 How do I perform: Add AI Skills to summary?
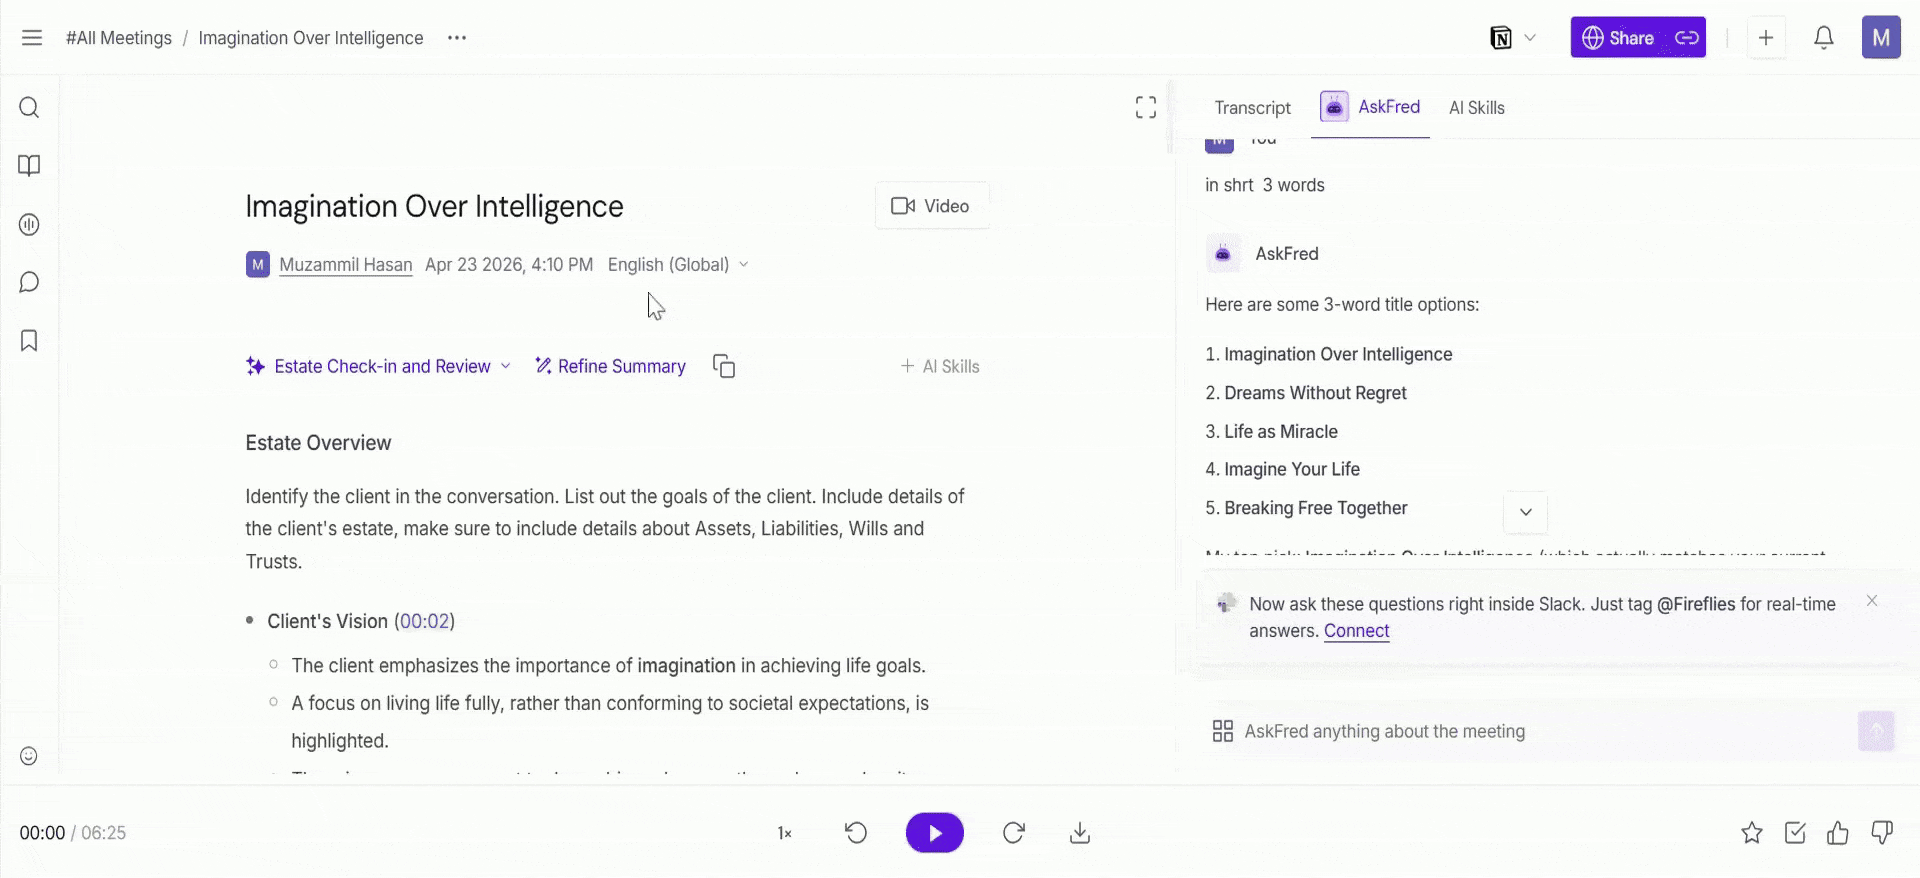(x=940, y=366)
